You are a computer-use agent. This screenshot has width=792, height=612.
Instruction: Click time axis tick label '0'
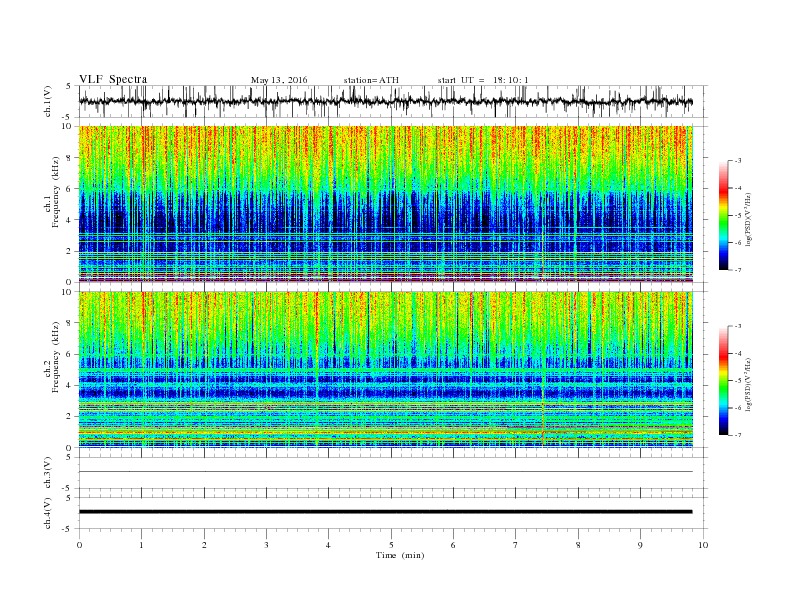79,545
